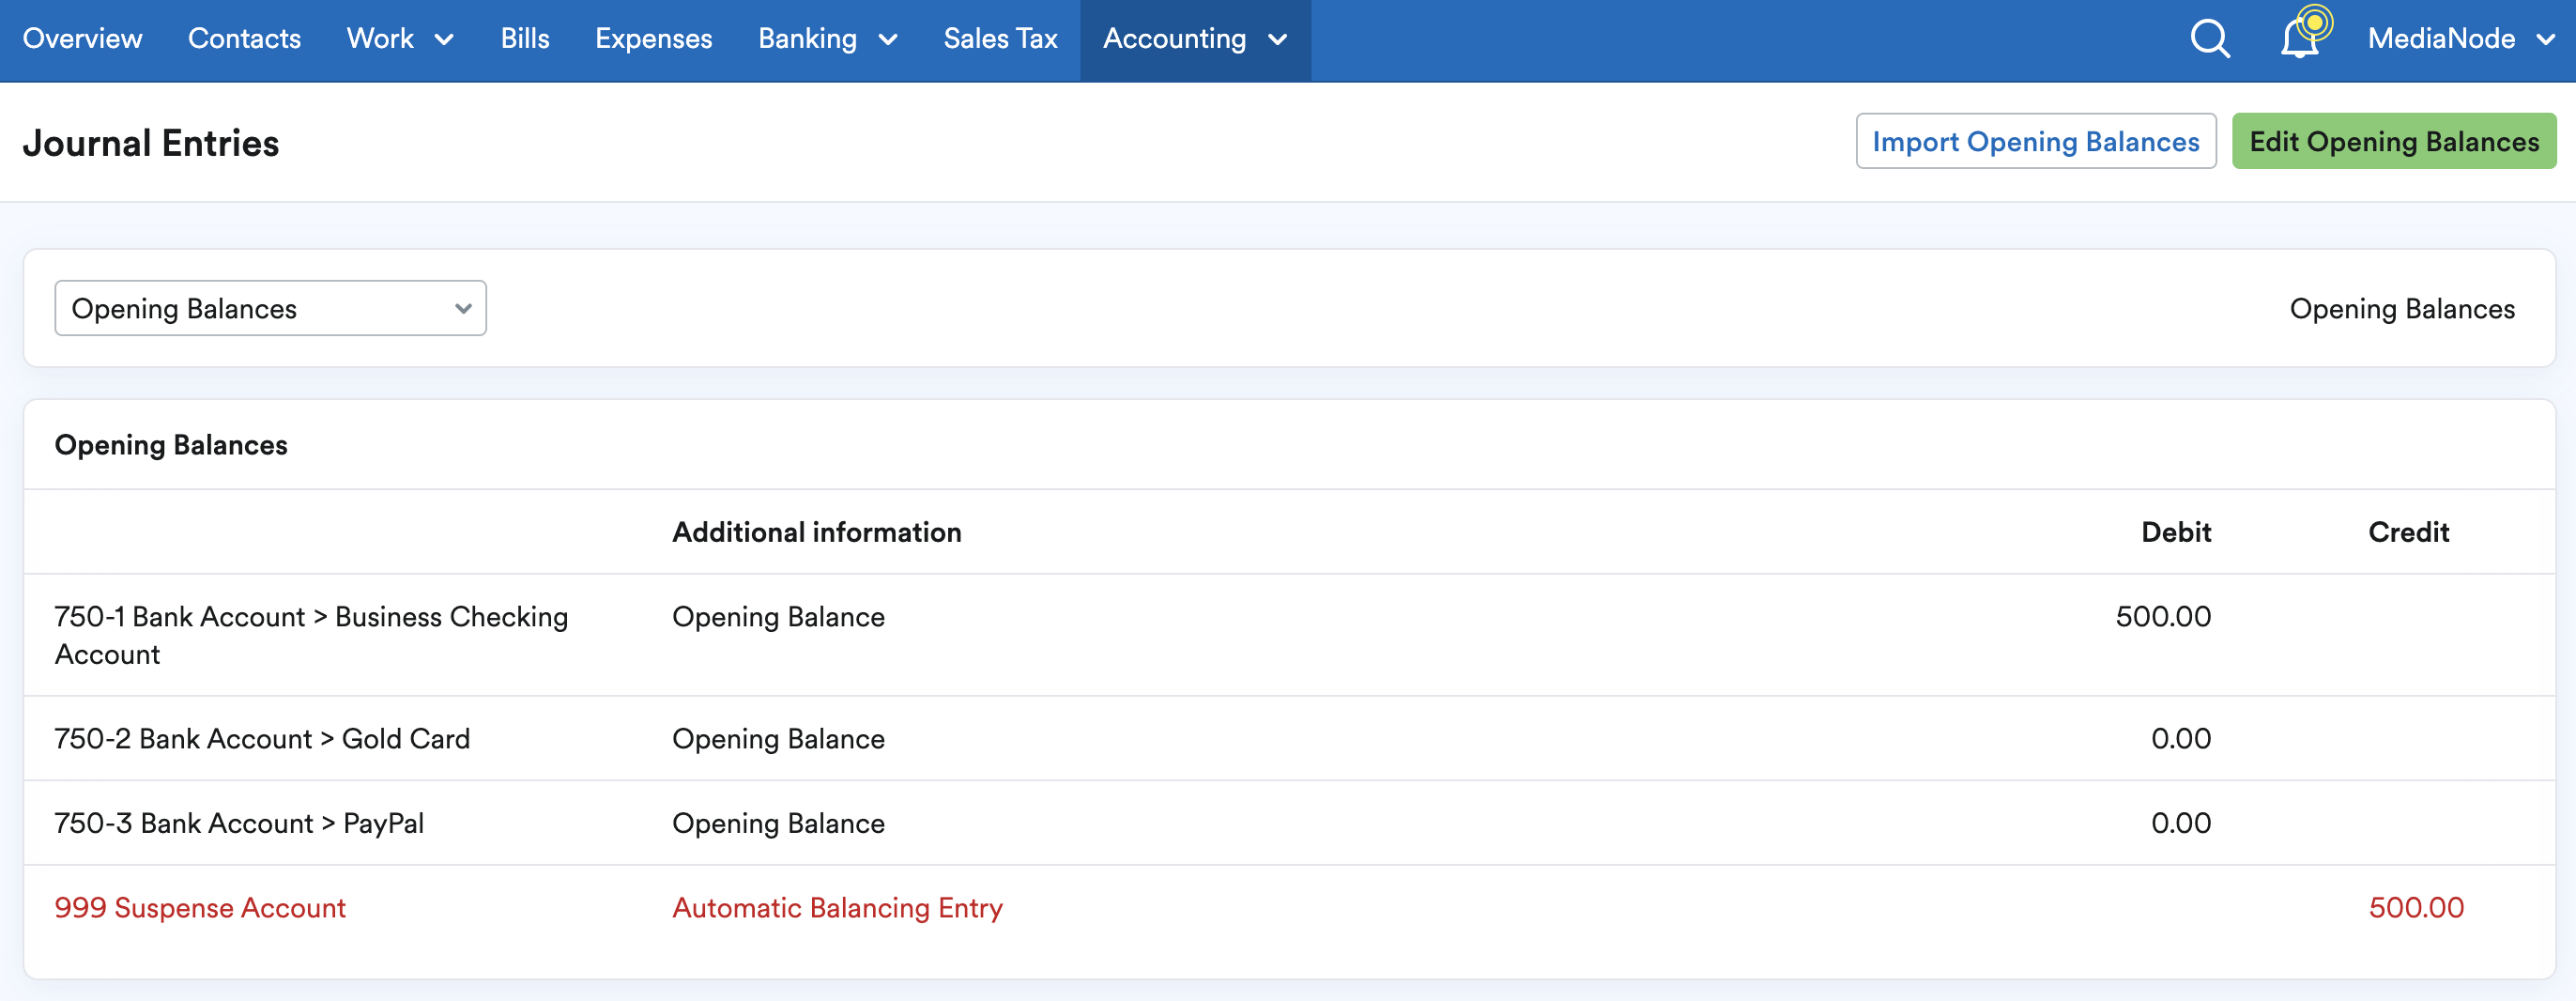Go to the Overview page

[82, 39]
